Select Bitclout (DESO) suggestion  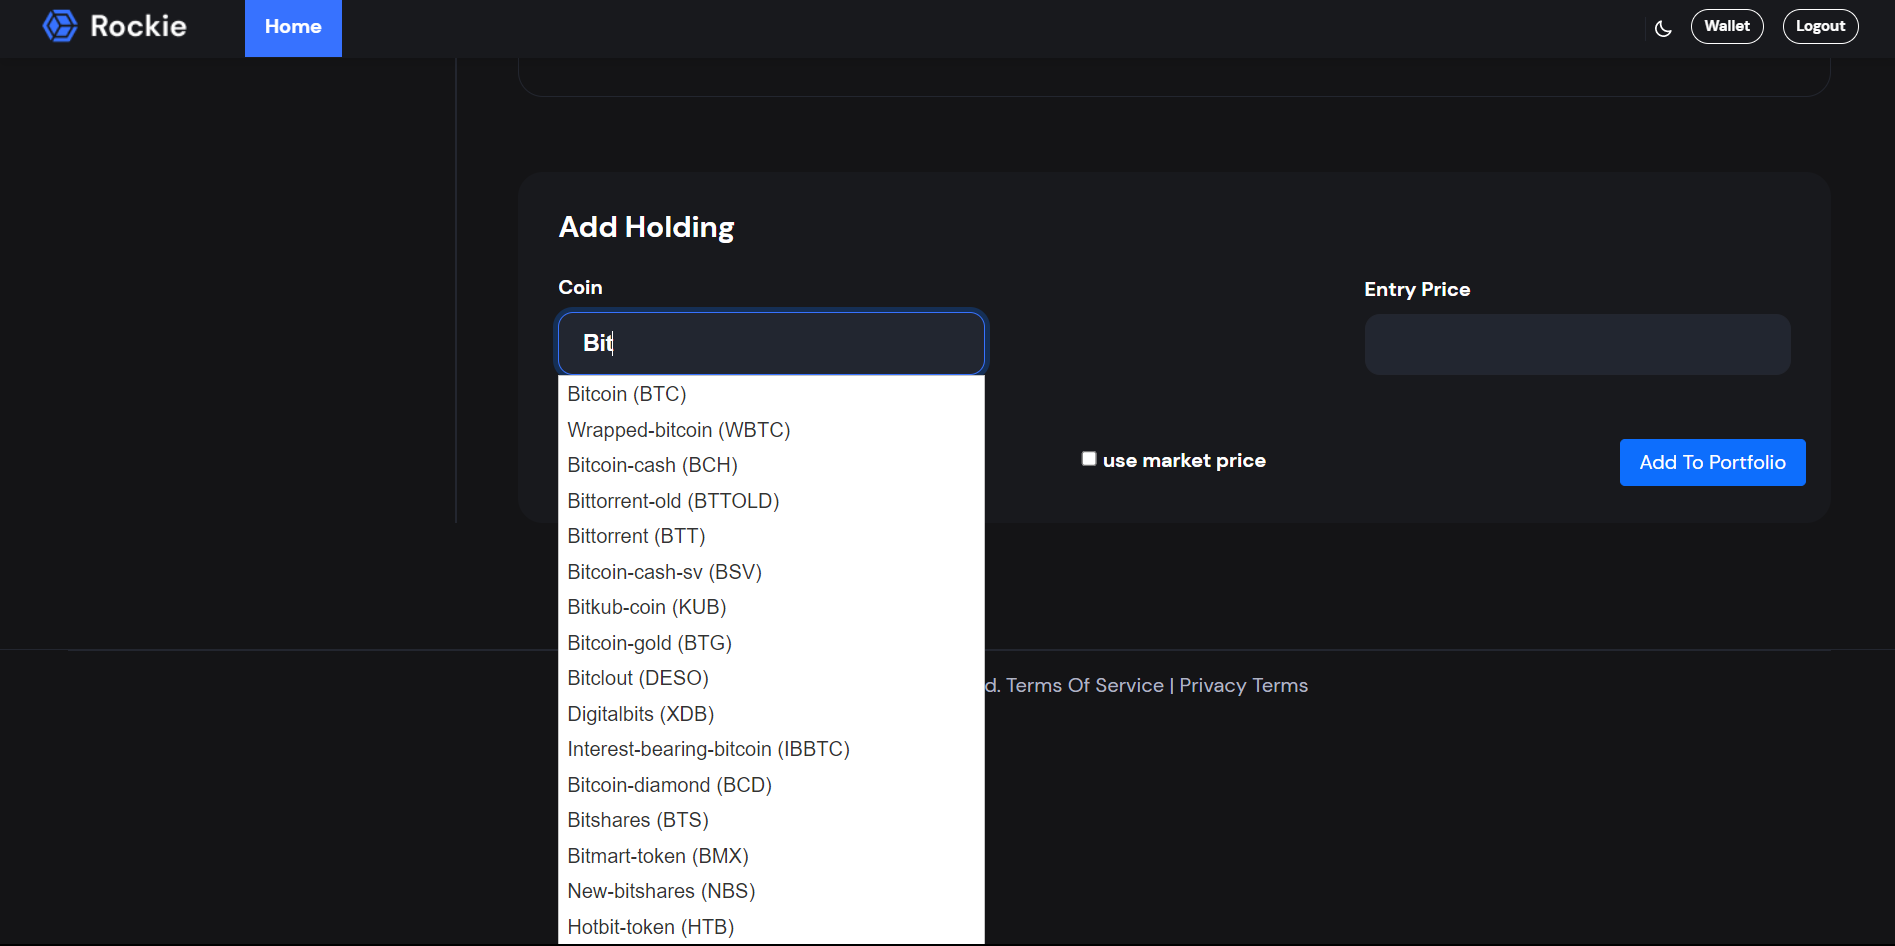pos(771,678)
